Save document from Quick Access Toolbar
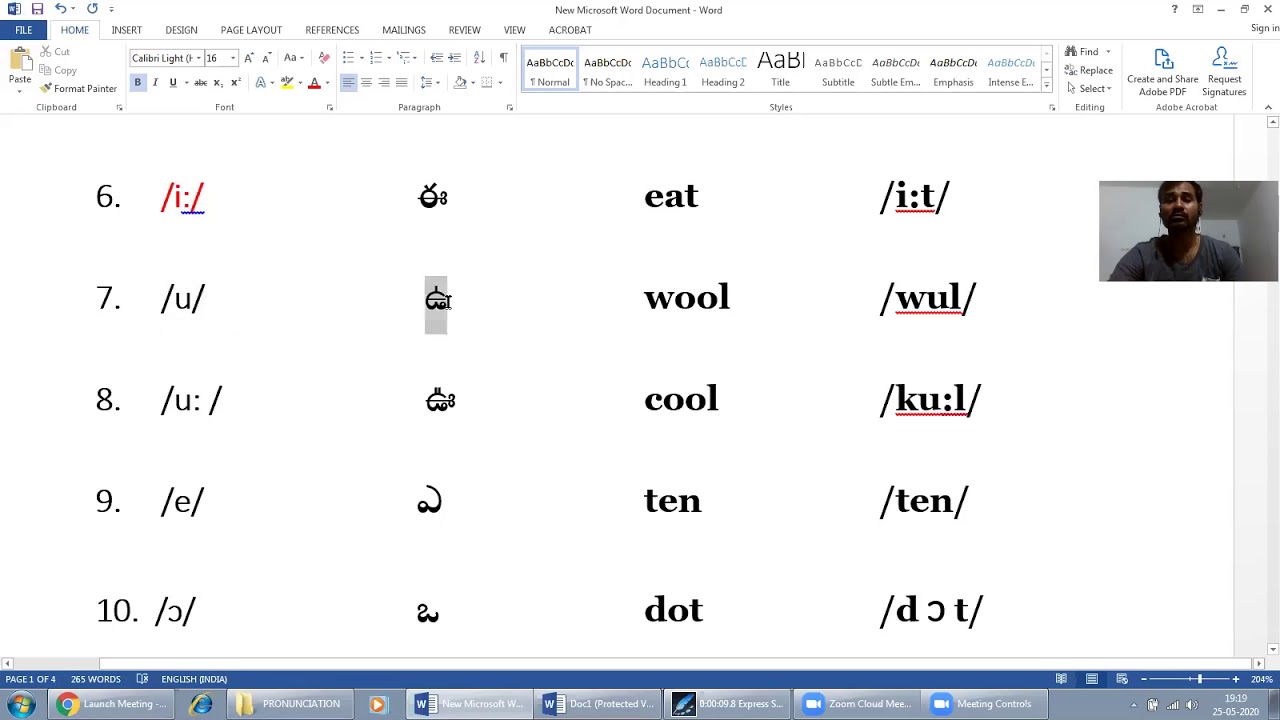 pyautogui.click(x=37, y=9)
